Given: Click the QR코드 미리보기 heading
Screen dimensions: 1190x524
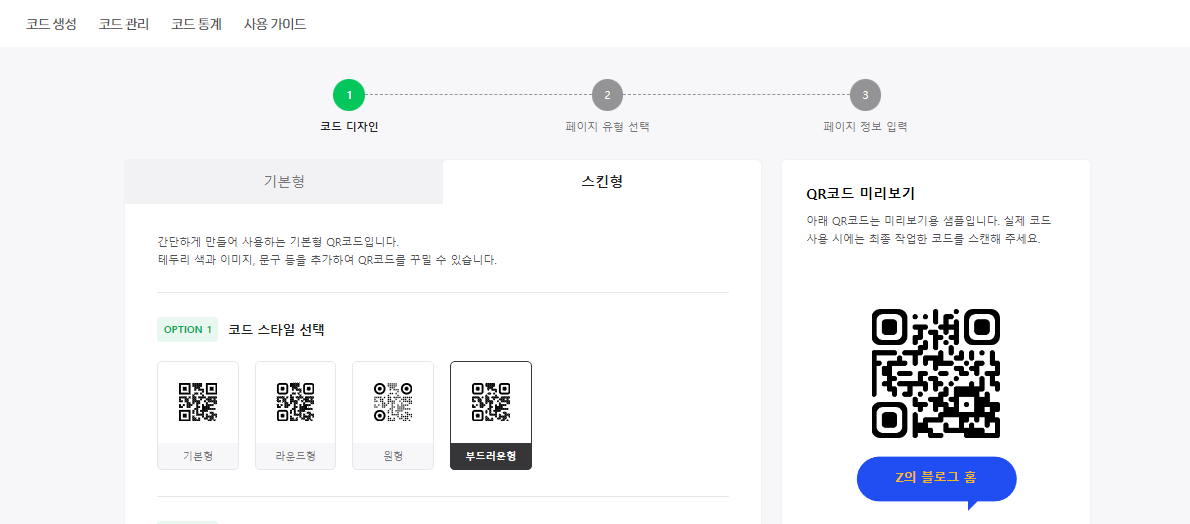Looking at the screenshot, I should pos(860,194).
